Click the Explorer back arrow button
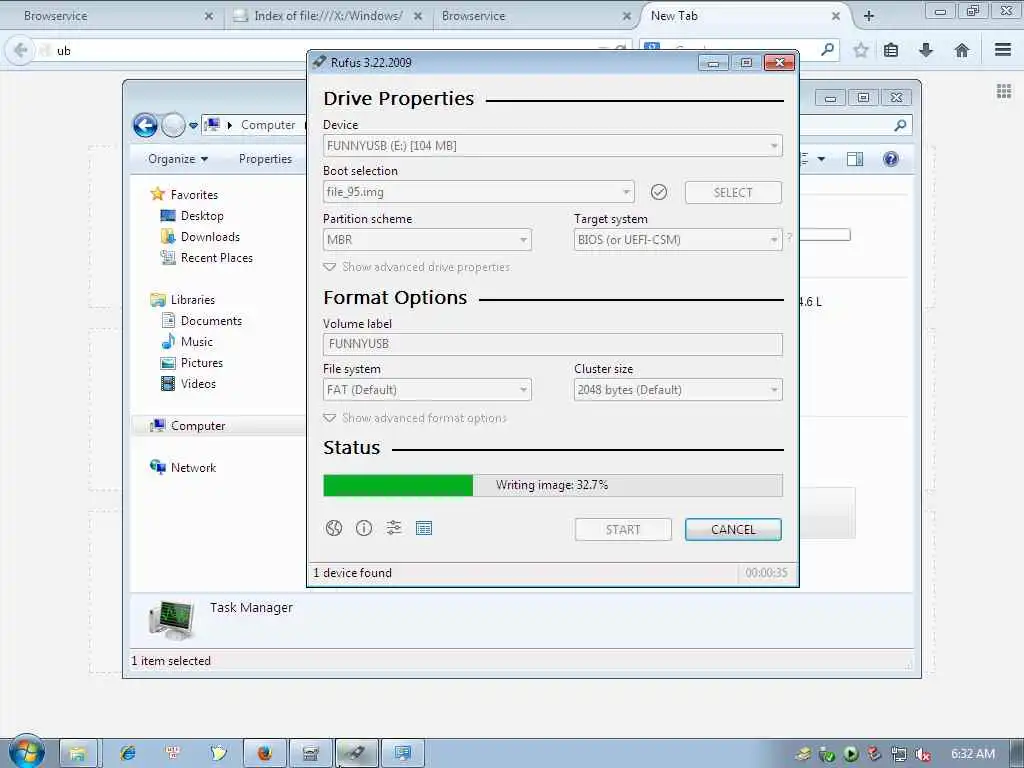The height and width of the screenshot is (768, 1024). [x=145, y=125]
